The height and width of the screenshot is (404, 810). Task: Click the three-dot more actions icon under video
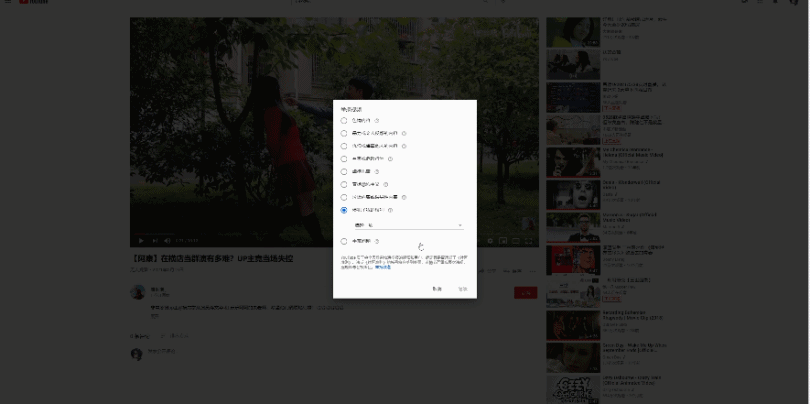[x=533, y=271]
